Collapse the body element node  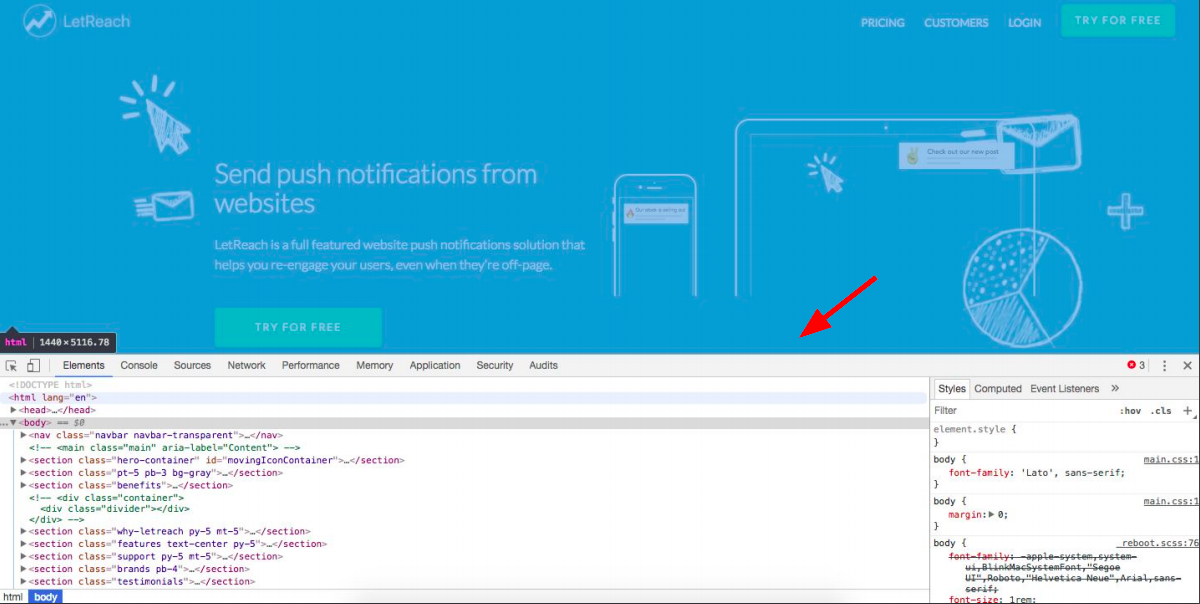point(14,423)
